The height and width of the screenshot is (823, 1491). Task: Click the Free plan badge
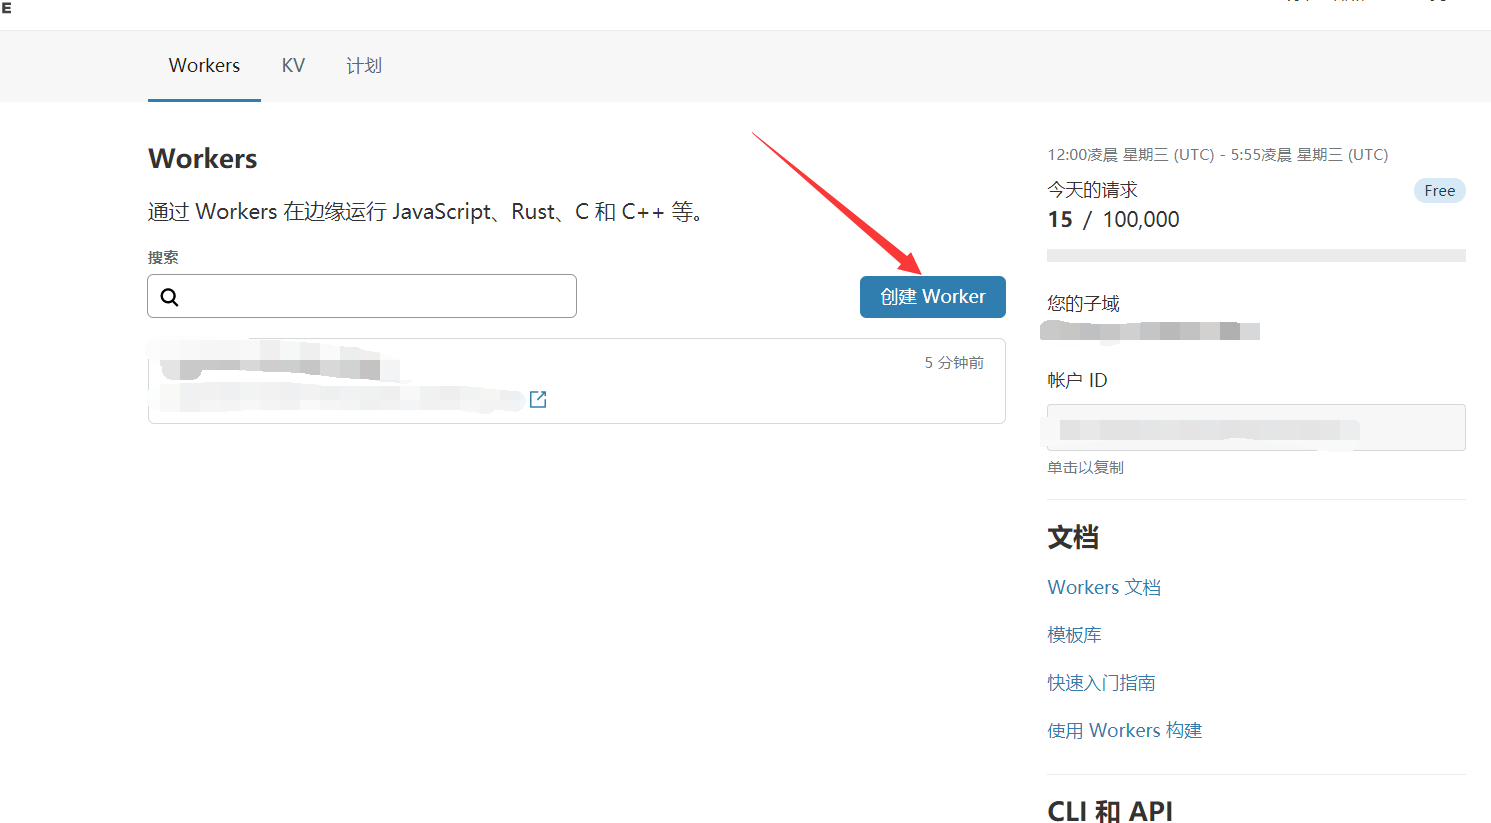point(1439,191)
